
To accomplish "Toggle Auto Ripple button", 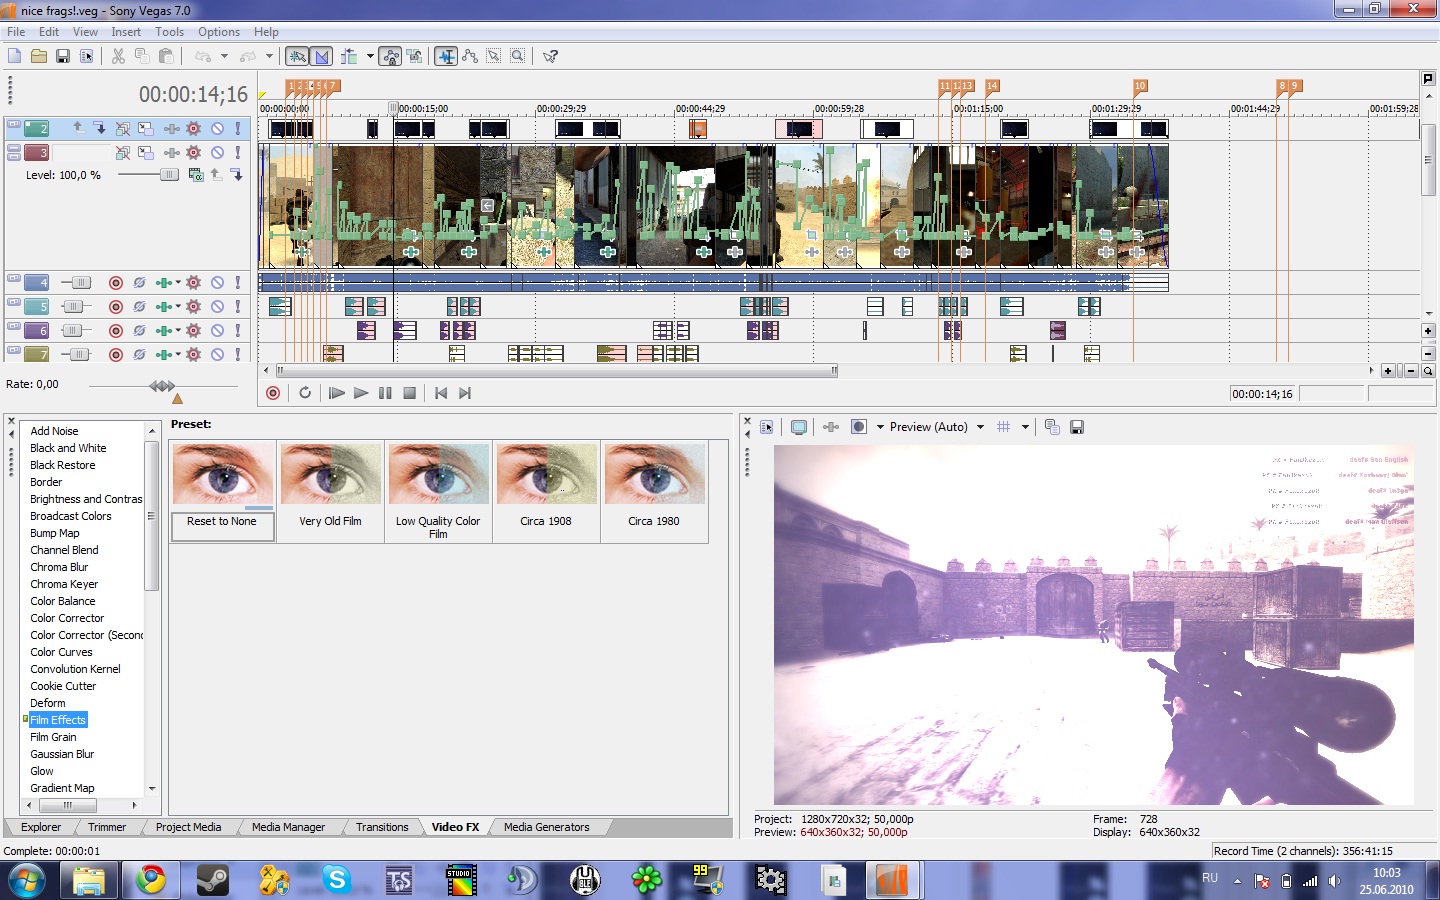I will pos(349,56).
